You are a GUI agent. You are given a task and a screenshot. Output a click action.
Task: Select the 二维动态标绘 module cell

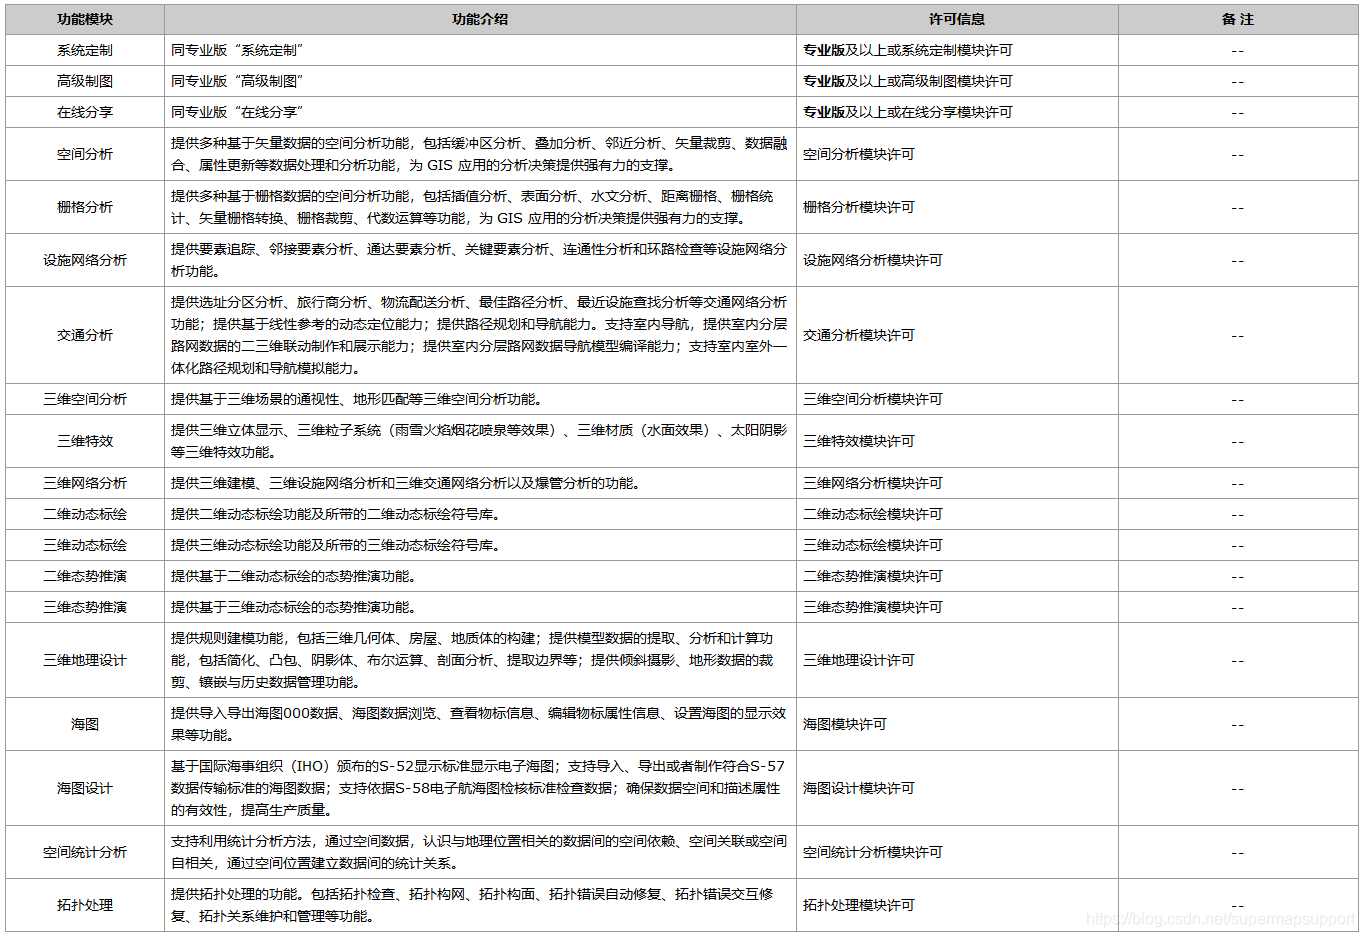pyautogui.click(x=85, y=514)
